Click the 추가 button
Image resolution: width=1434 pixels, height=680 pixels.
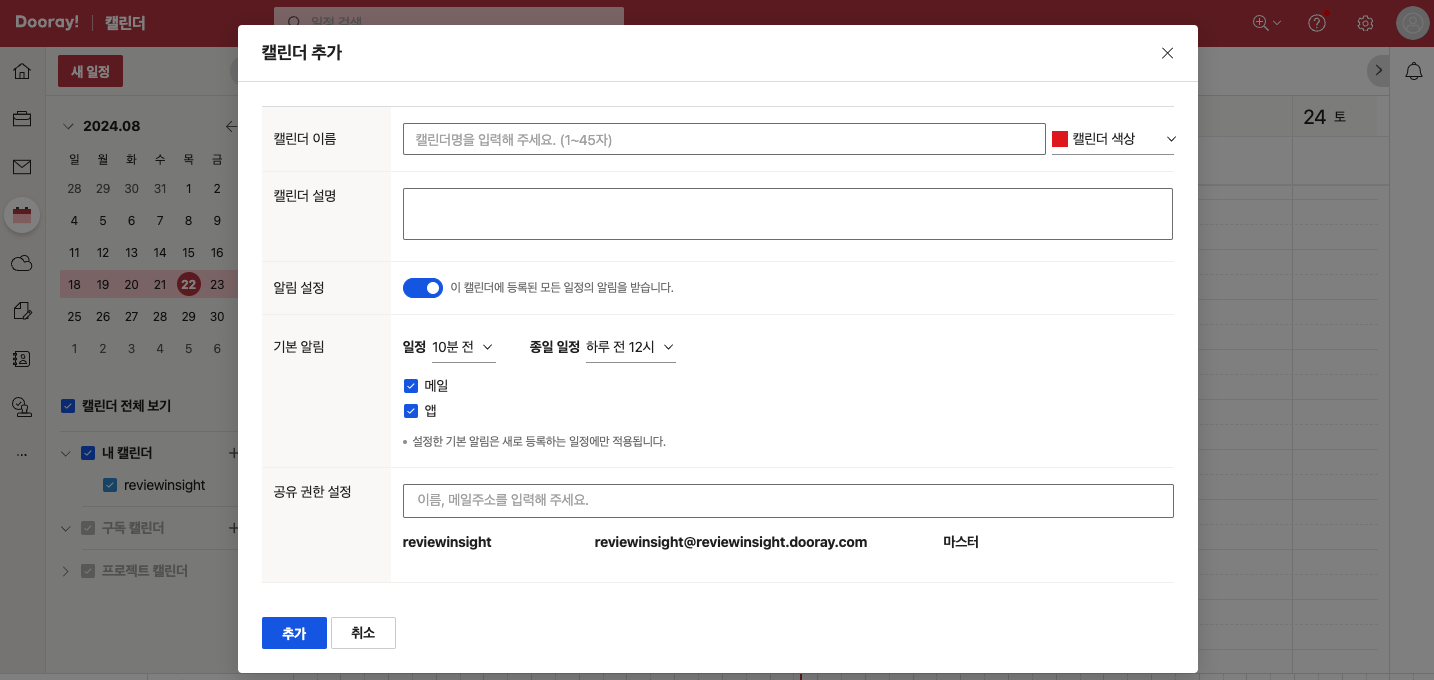click(x=294, y=633)
